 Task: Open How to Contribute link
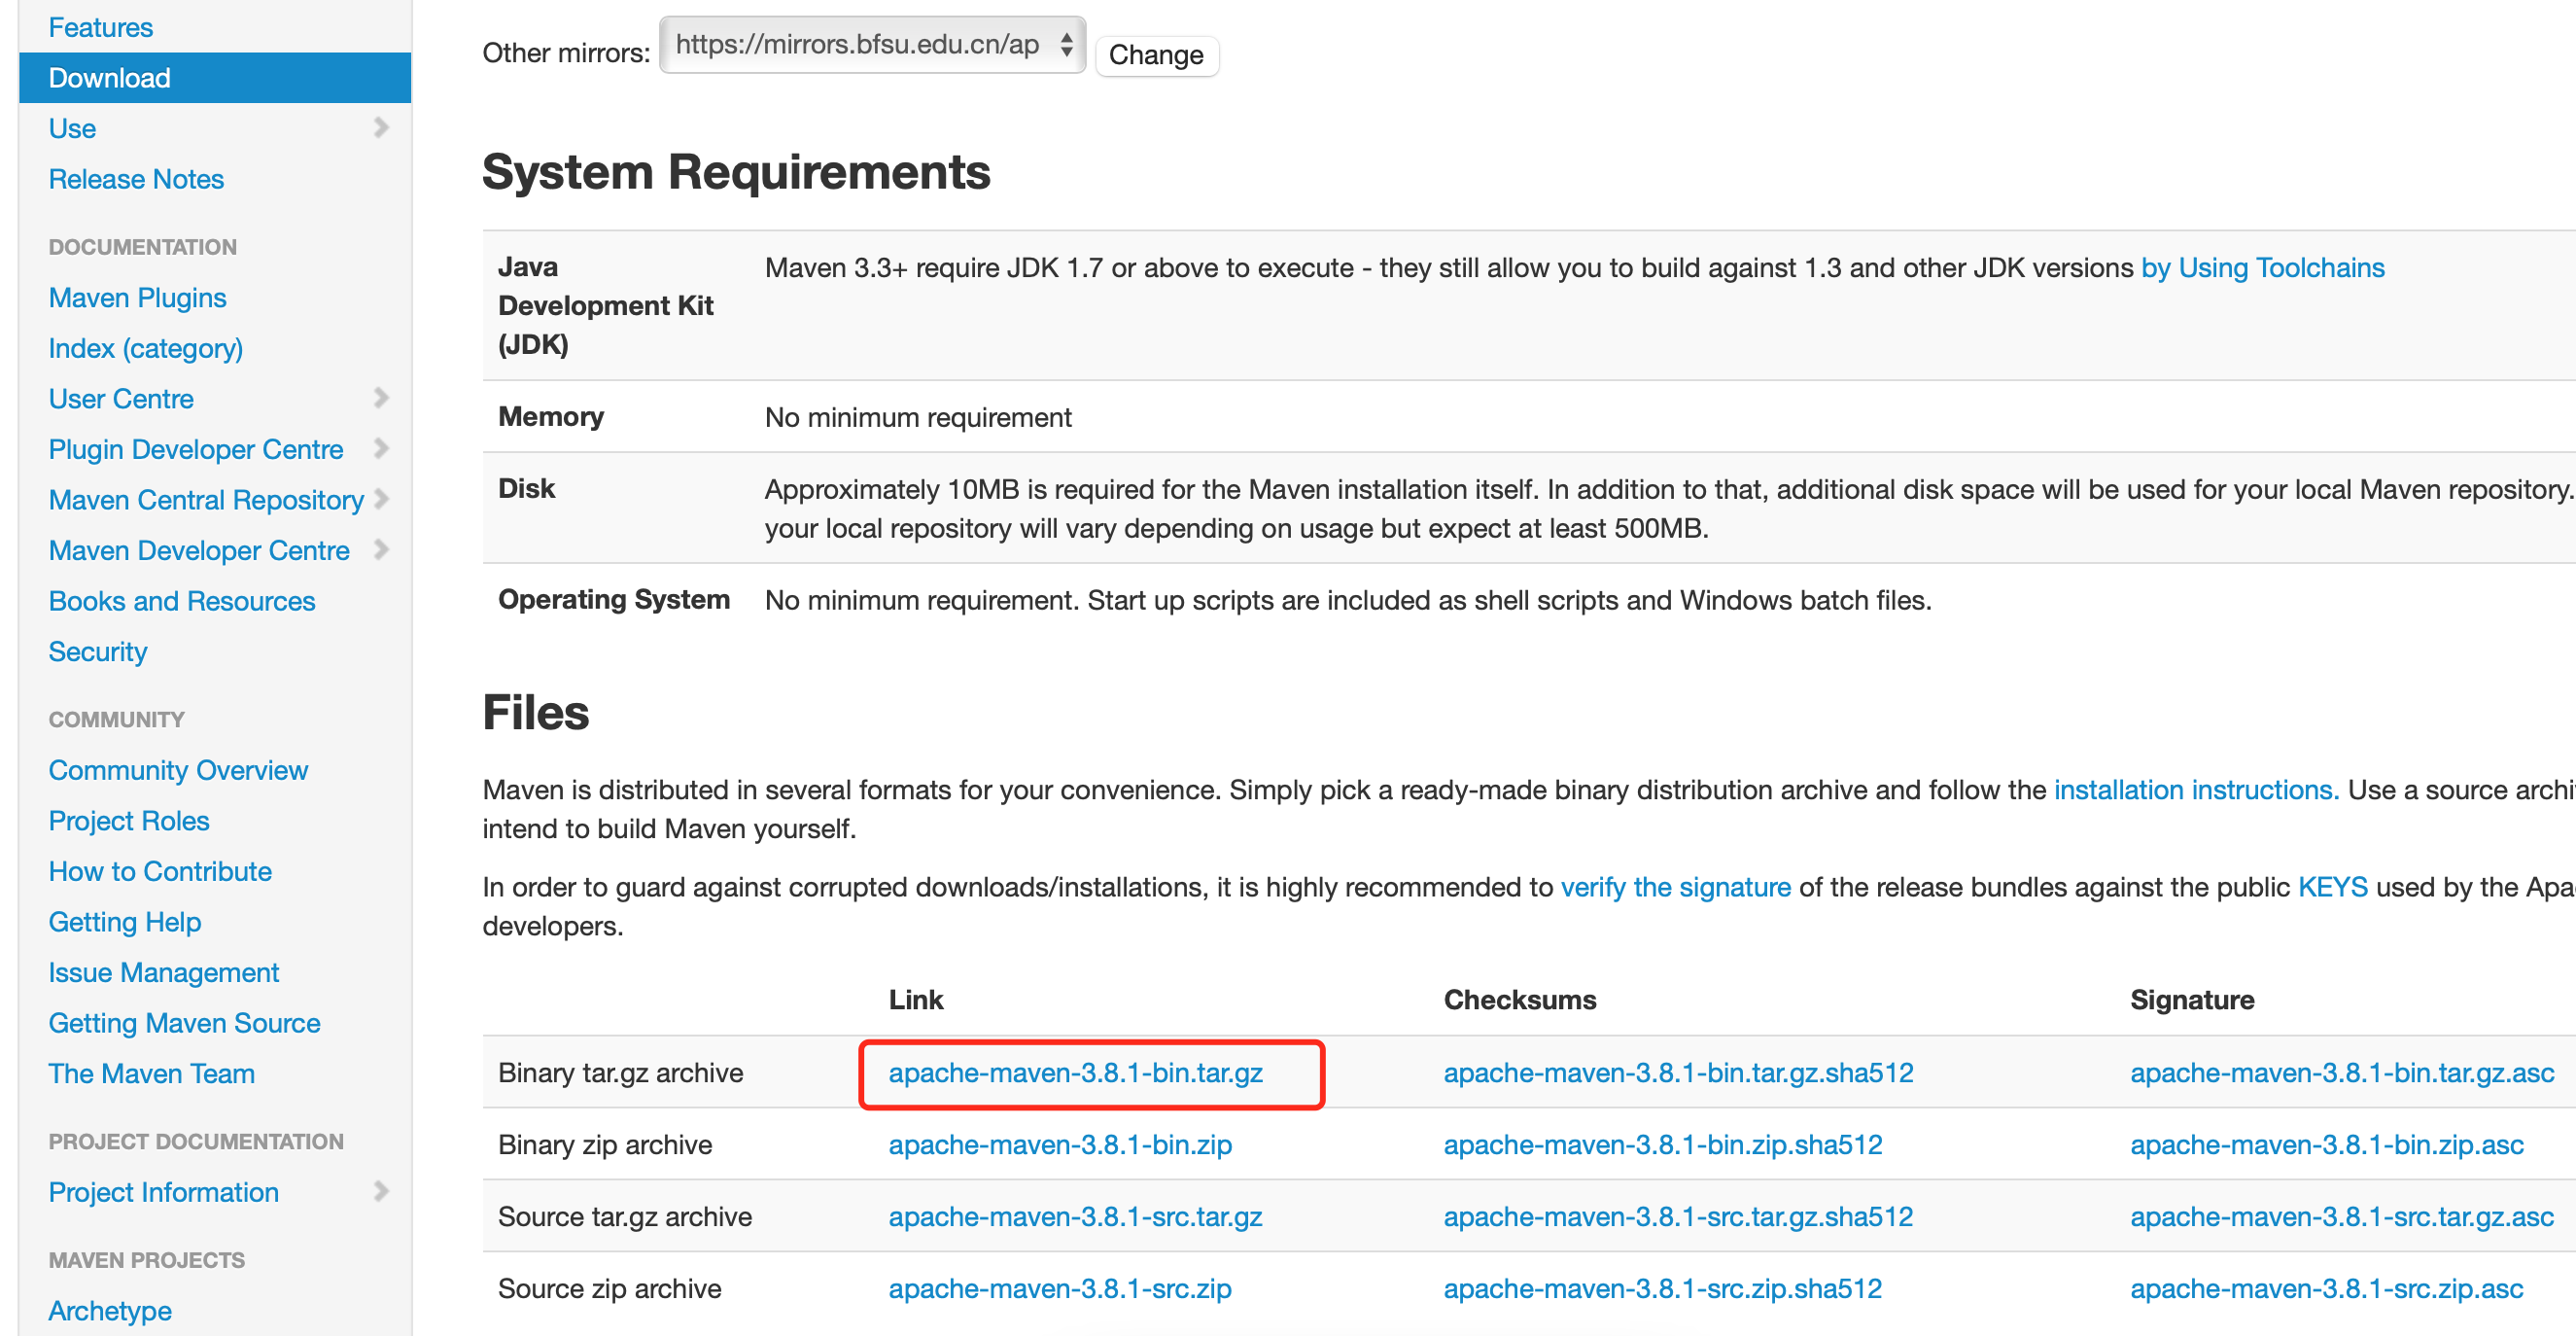[160, 871]
